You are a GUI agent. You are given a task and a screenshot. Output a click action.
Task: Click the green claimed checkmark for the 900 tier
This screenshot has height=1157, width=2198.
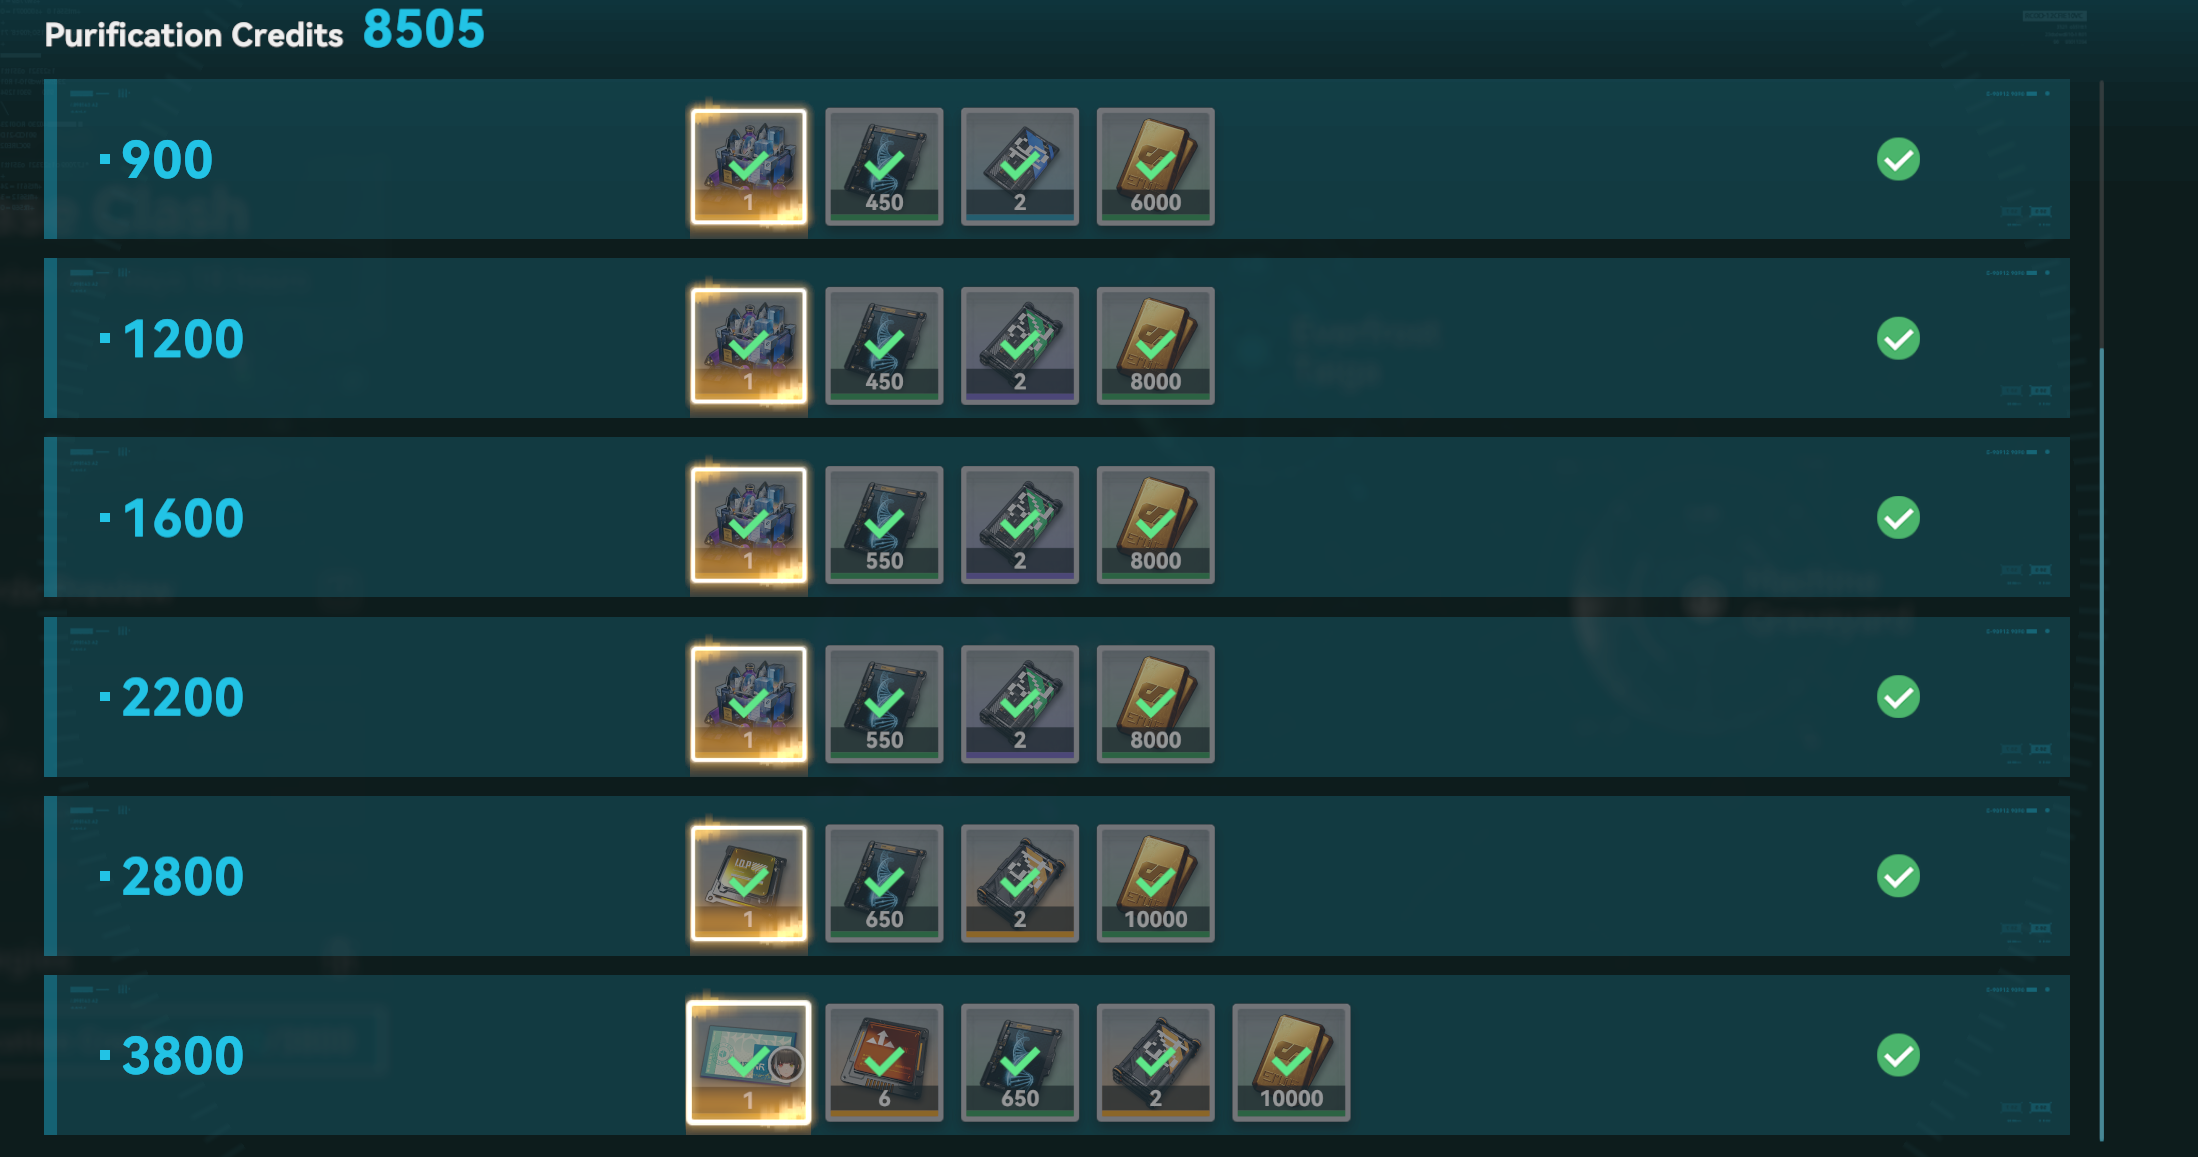[1898, 159]
